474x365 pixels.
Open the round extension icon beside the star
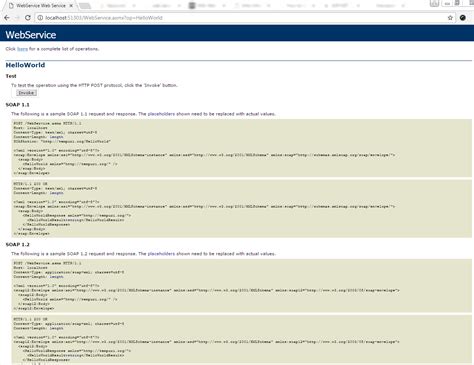pyautogui.click(x=463, y=18)
